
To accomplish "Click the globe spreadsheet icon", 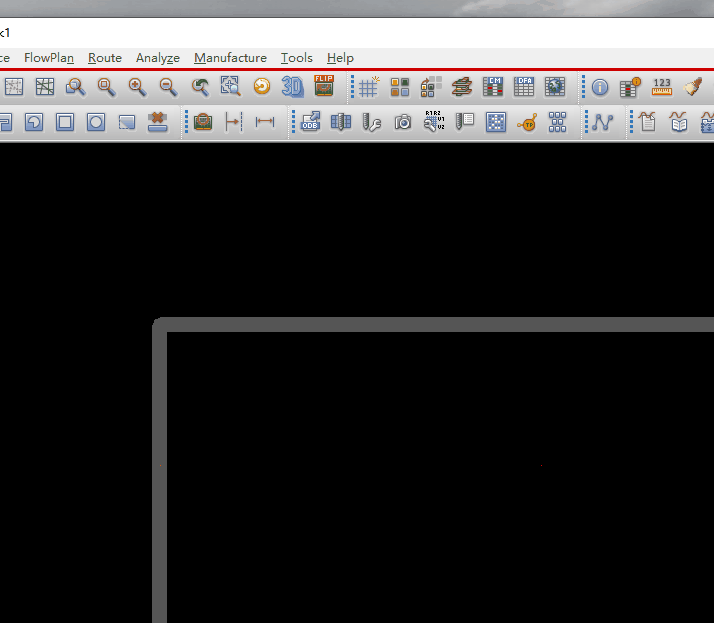I will pos(555,87).
